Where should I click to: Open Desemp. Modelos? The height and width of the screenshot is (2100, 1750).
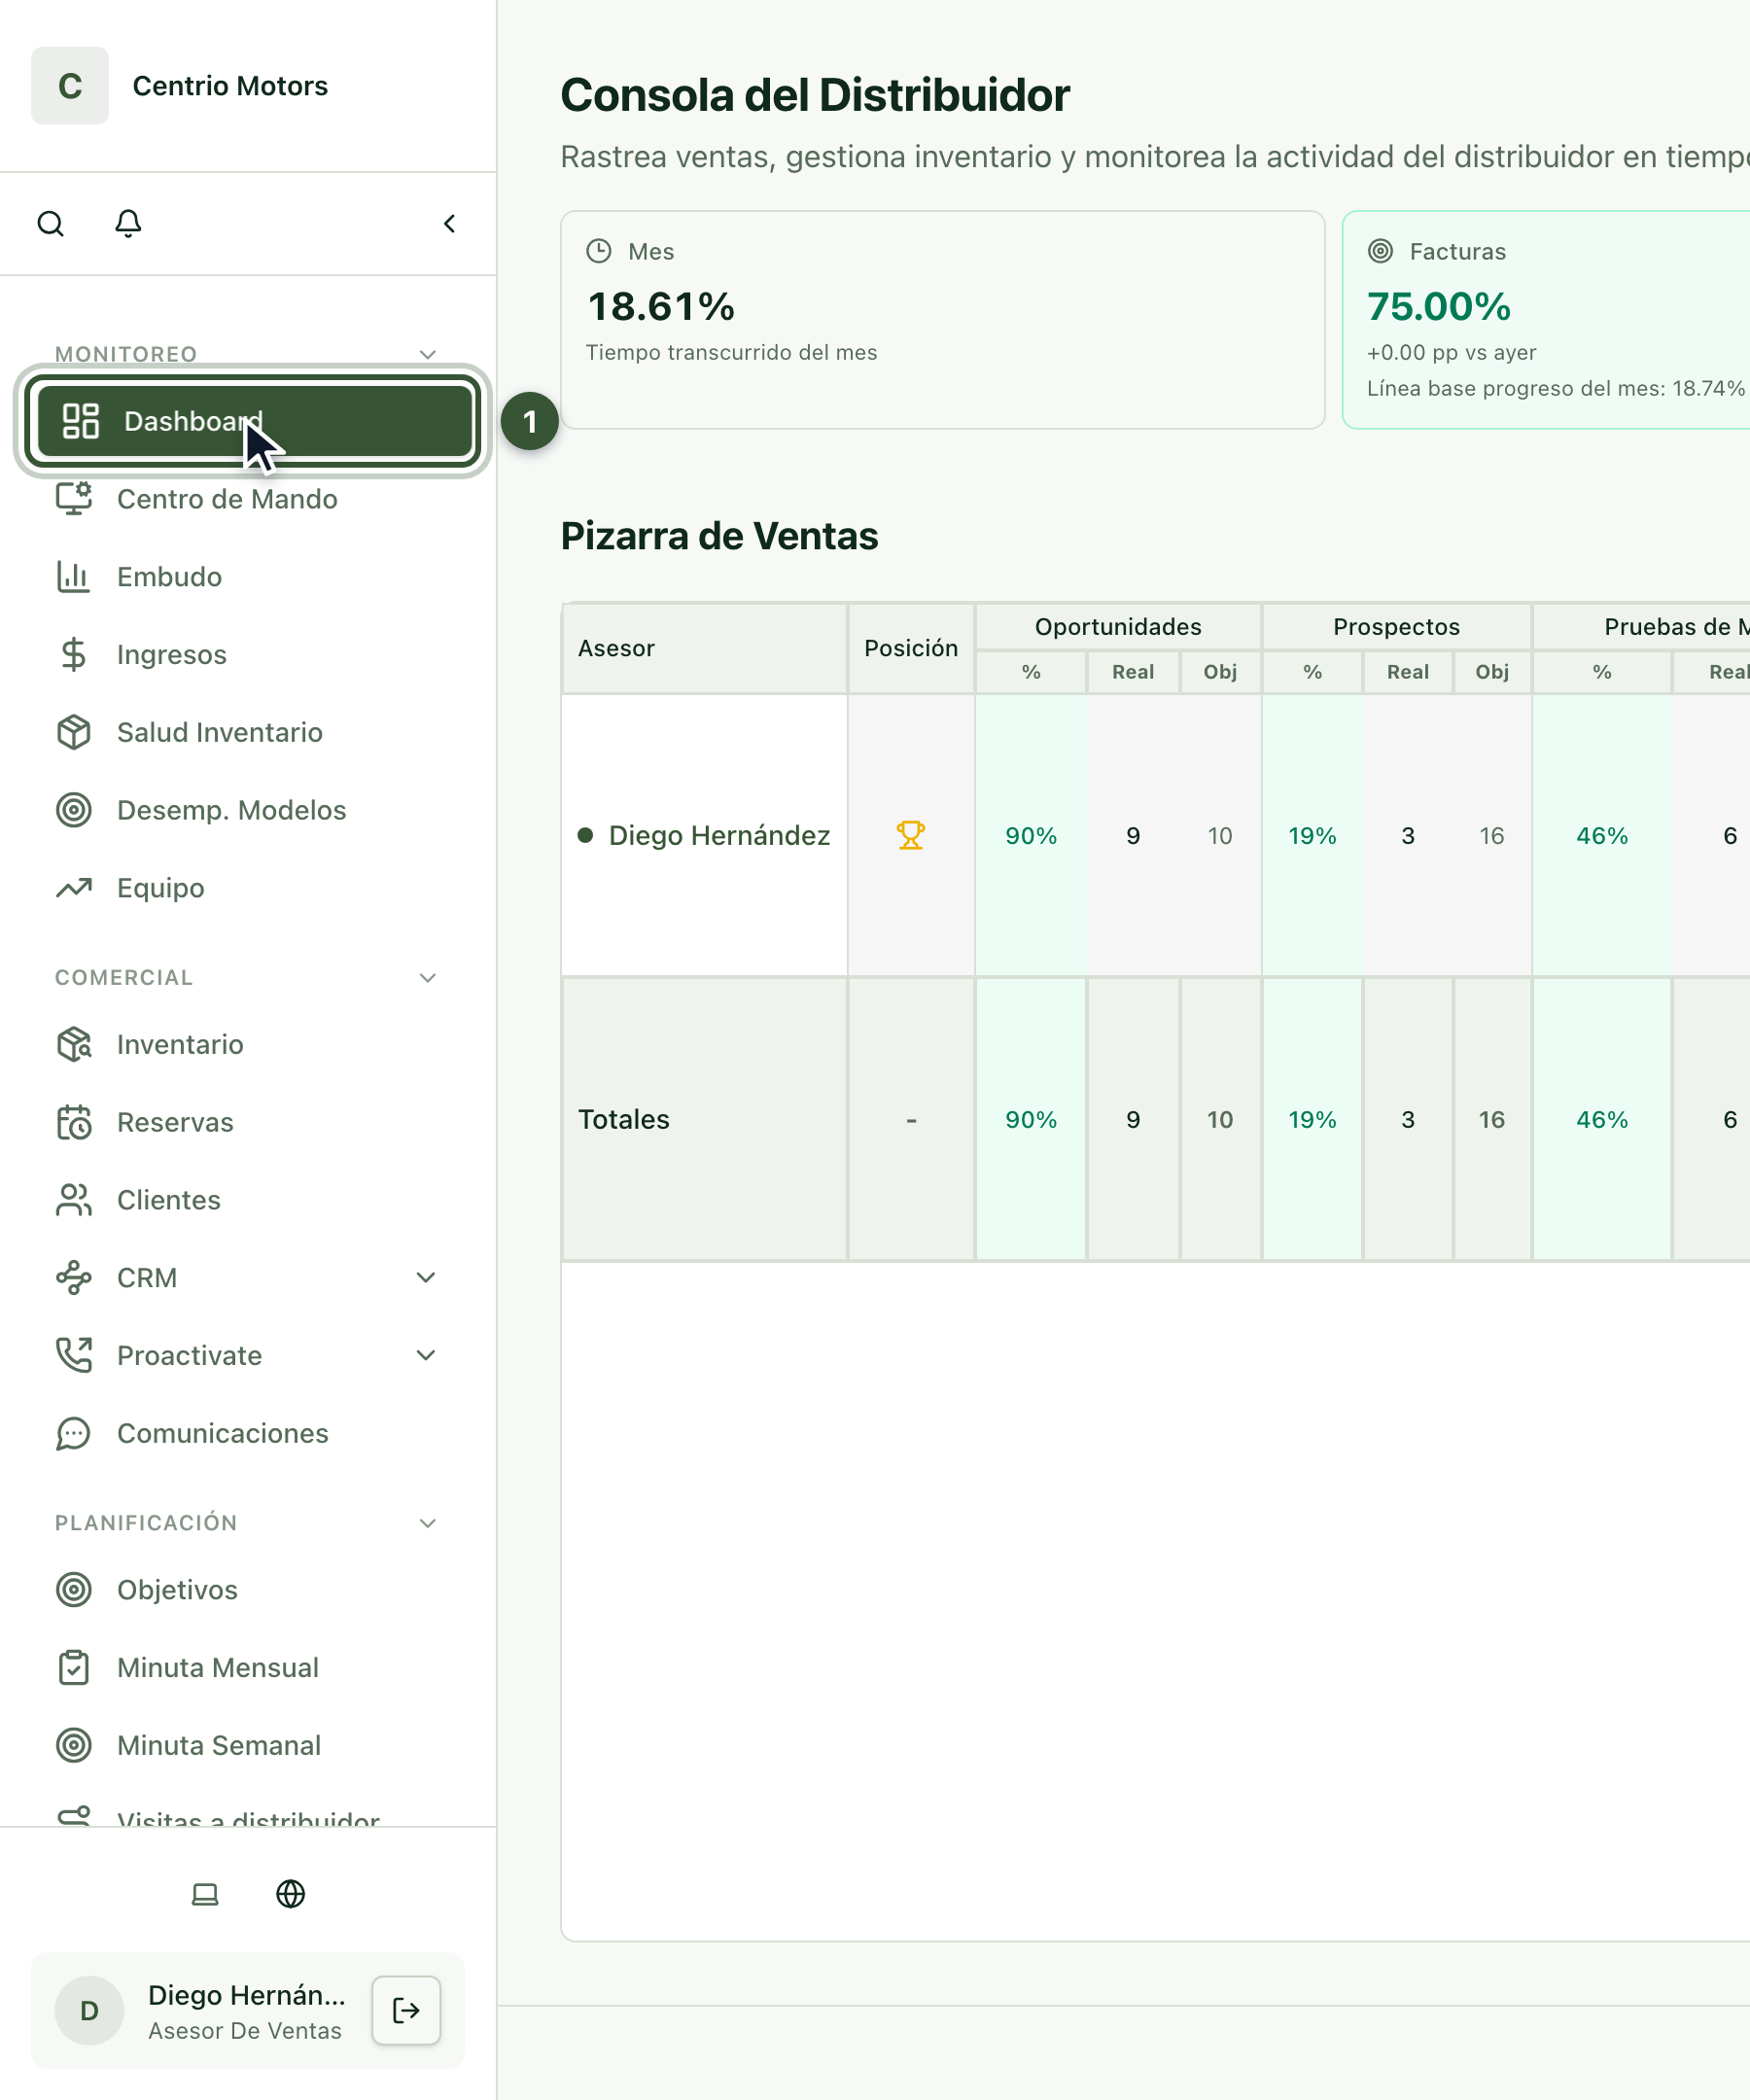click(x=248, y=810)
